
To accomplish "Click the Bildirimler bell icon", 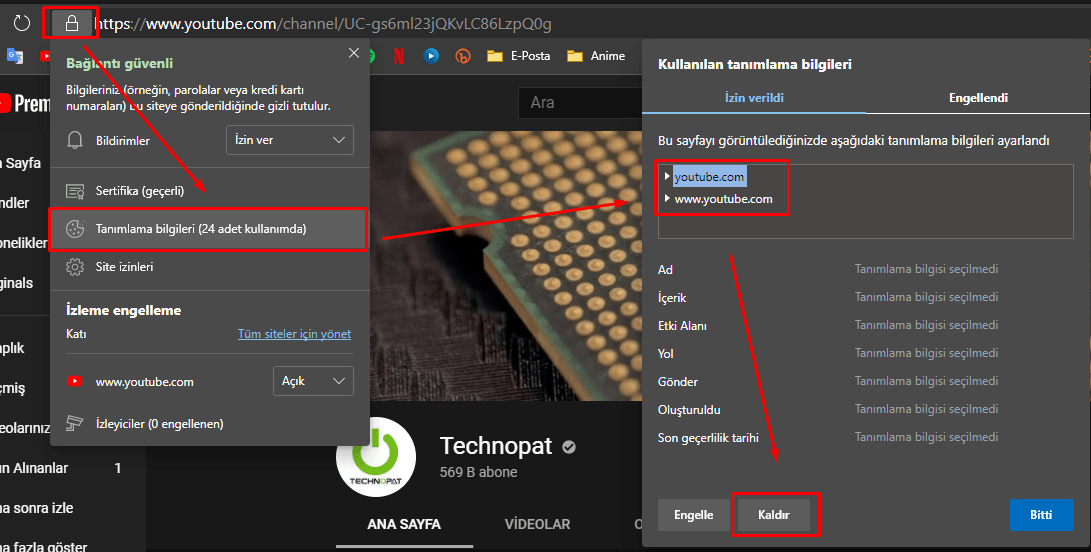I will point(74,140).
